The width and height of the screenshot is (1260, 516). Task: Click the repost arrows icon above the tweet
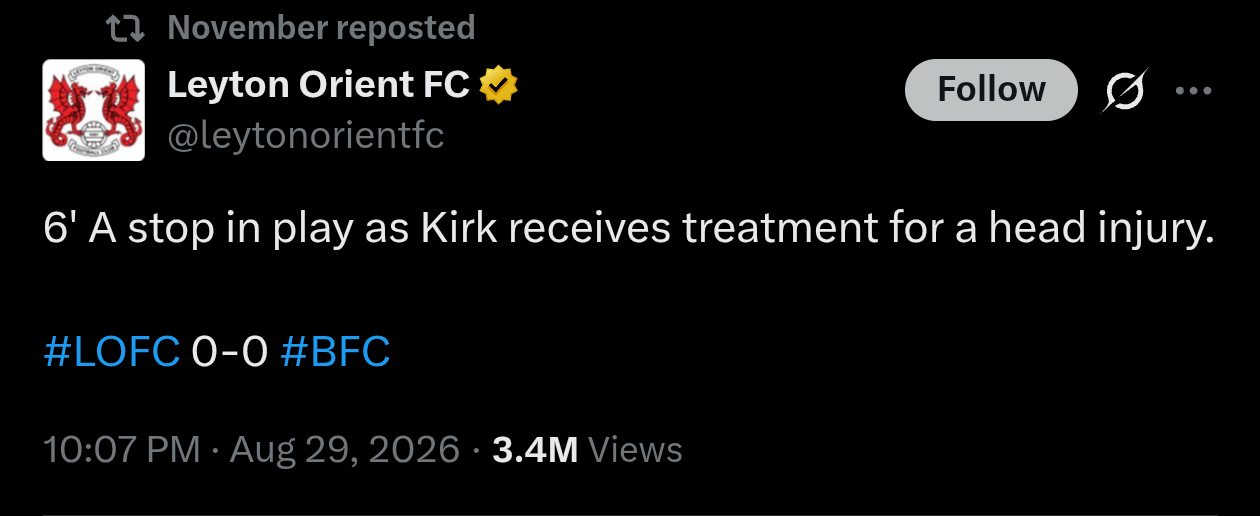coord(126,28)
